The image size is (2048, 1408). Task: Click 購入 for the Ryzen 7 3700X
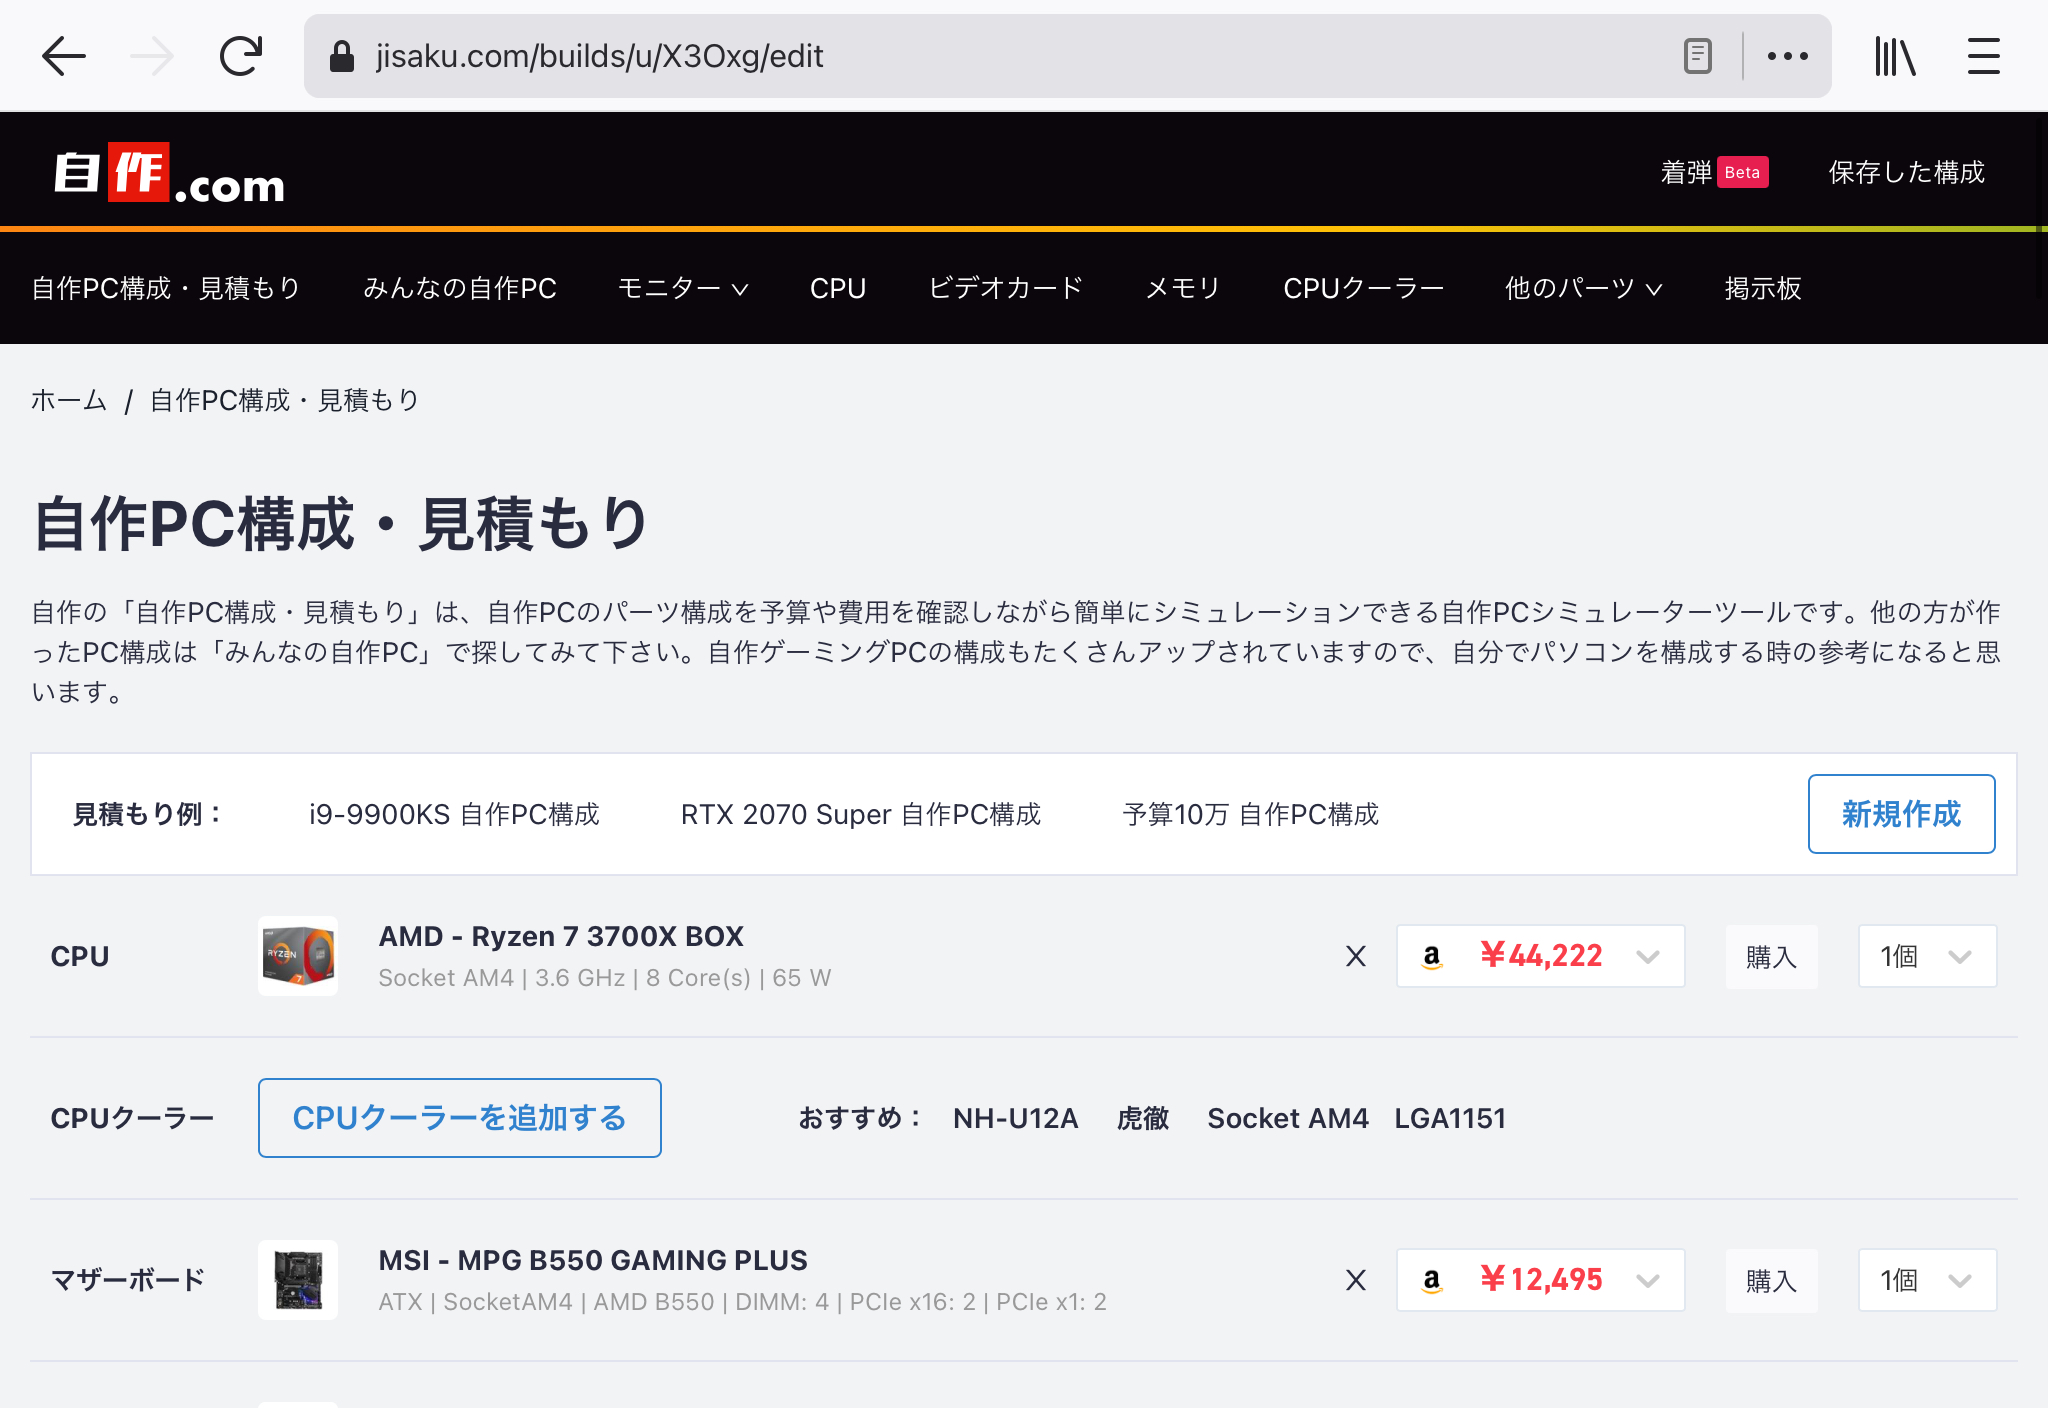(1771, 956)
